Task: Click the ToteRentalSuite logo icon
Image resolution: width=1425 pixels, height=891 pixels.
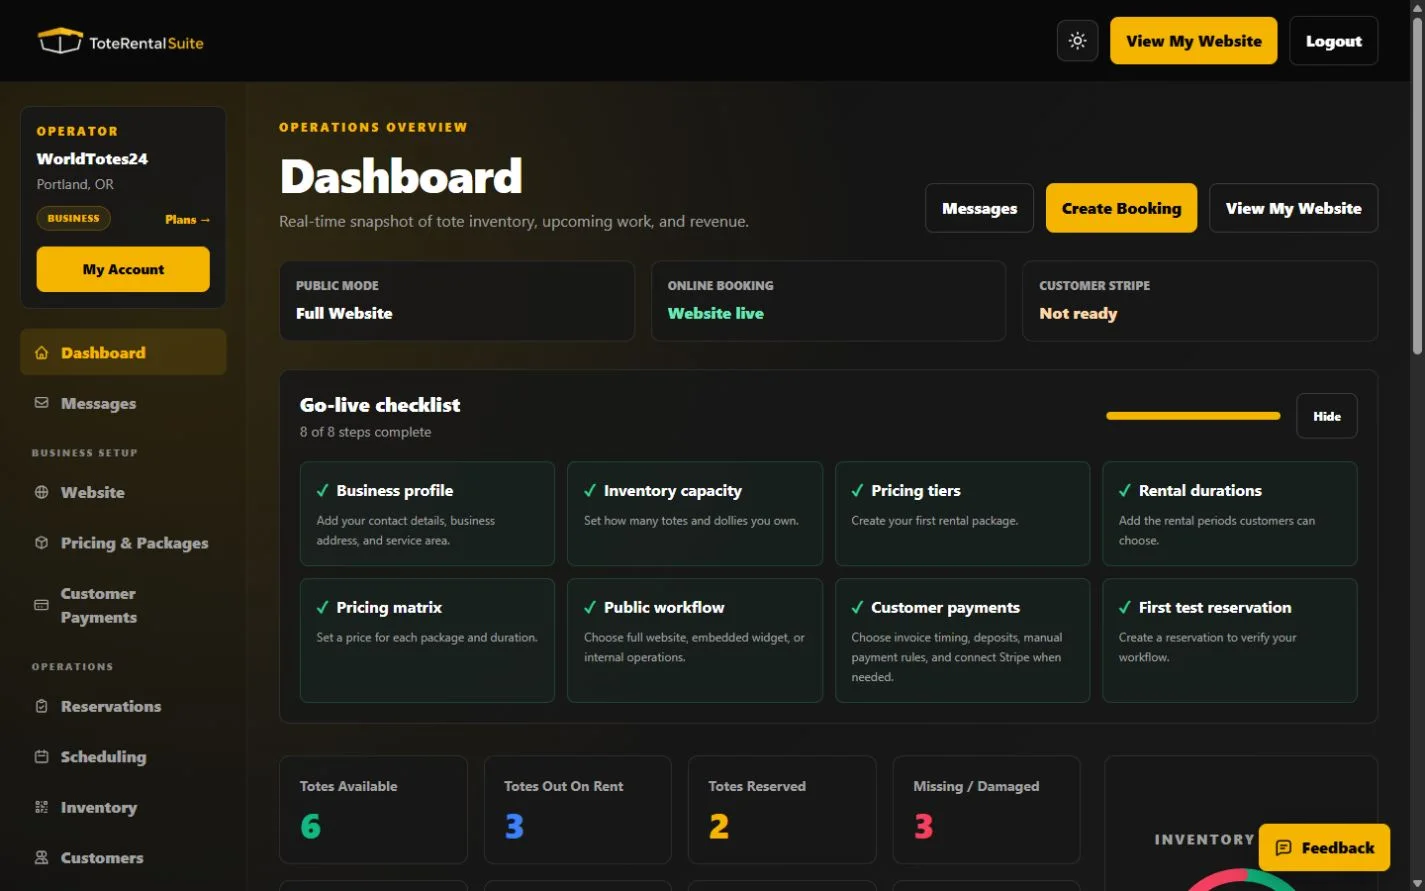Action: click(60, 41)
